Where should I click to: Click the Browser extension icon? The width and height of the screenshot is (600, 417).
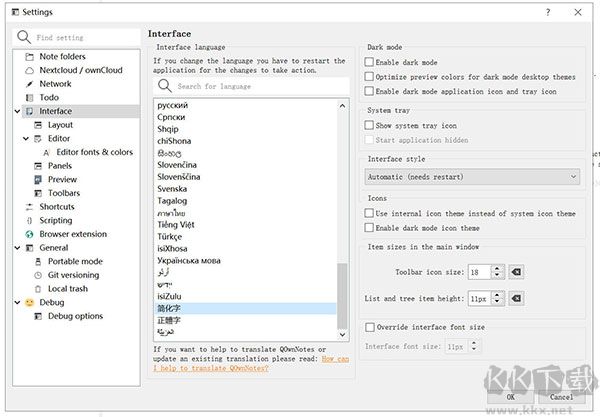[29, 234]
